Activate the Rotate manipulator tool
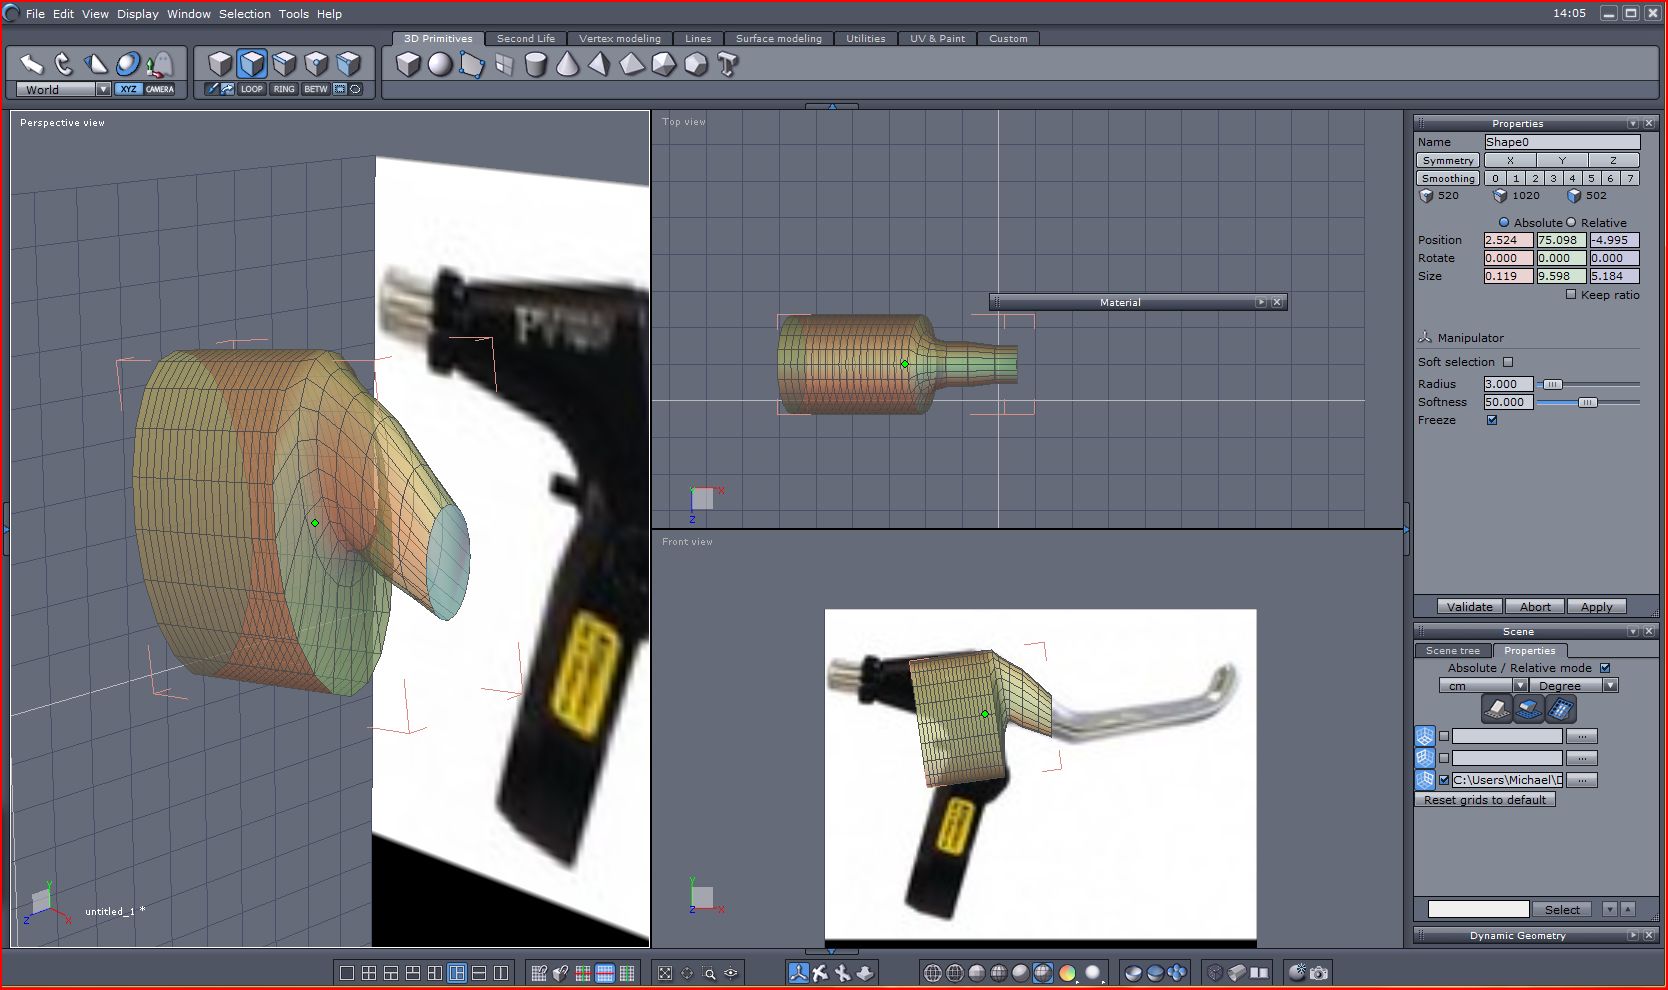 point(64,65)
